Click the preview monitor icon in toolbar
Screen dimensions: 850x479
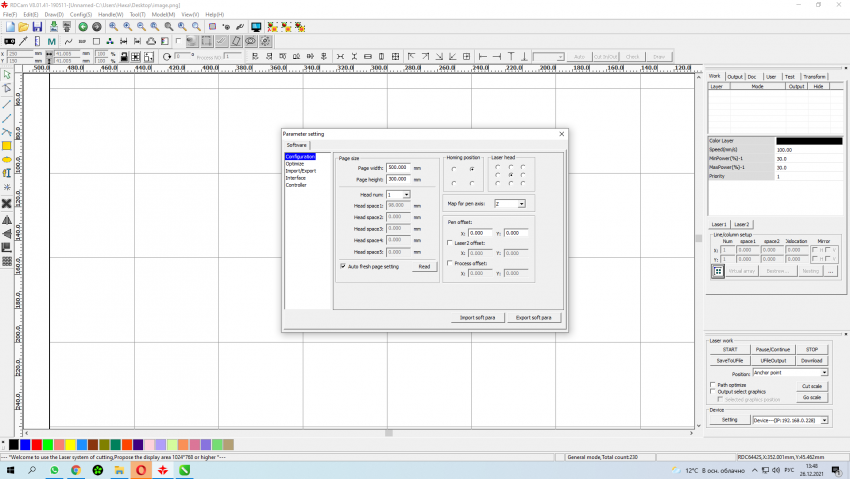click(x=256, y=26)
